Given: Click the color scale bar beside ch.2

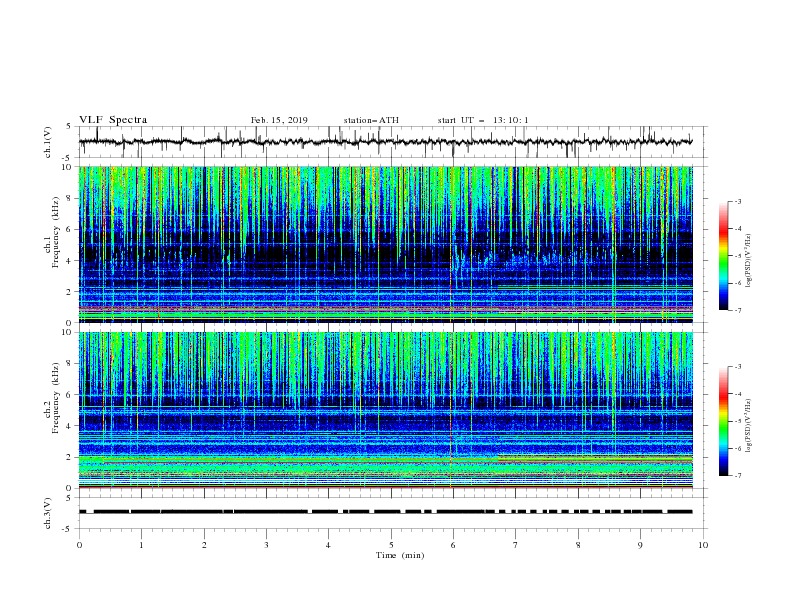Looking at the screenshot, I should 723,421.
